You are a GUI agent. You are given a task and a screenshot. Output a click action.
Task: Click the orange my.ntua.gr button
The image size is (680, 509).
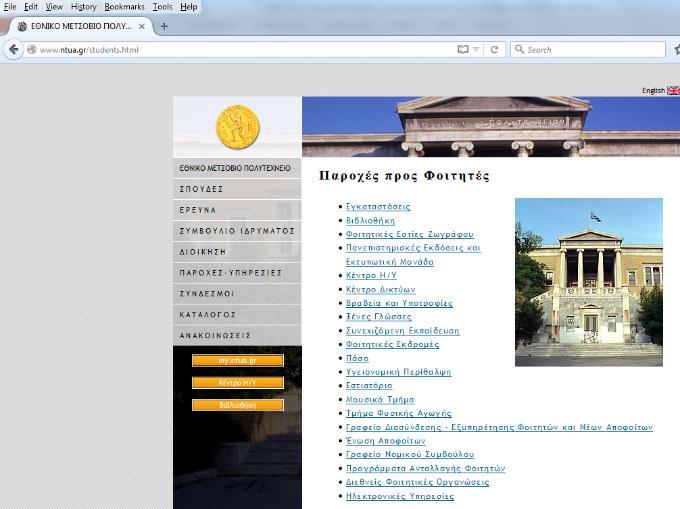[238, 360]
